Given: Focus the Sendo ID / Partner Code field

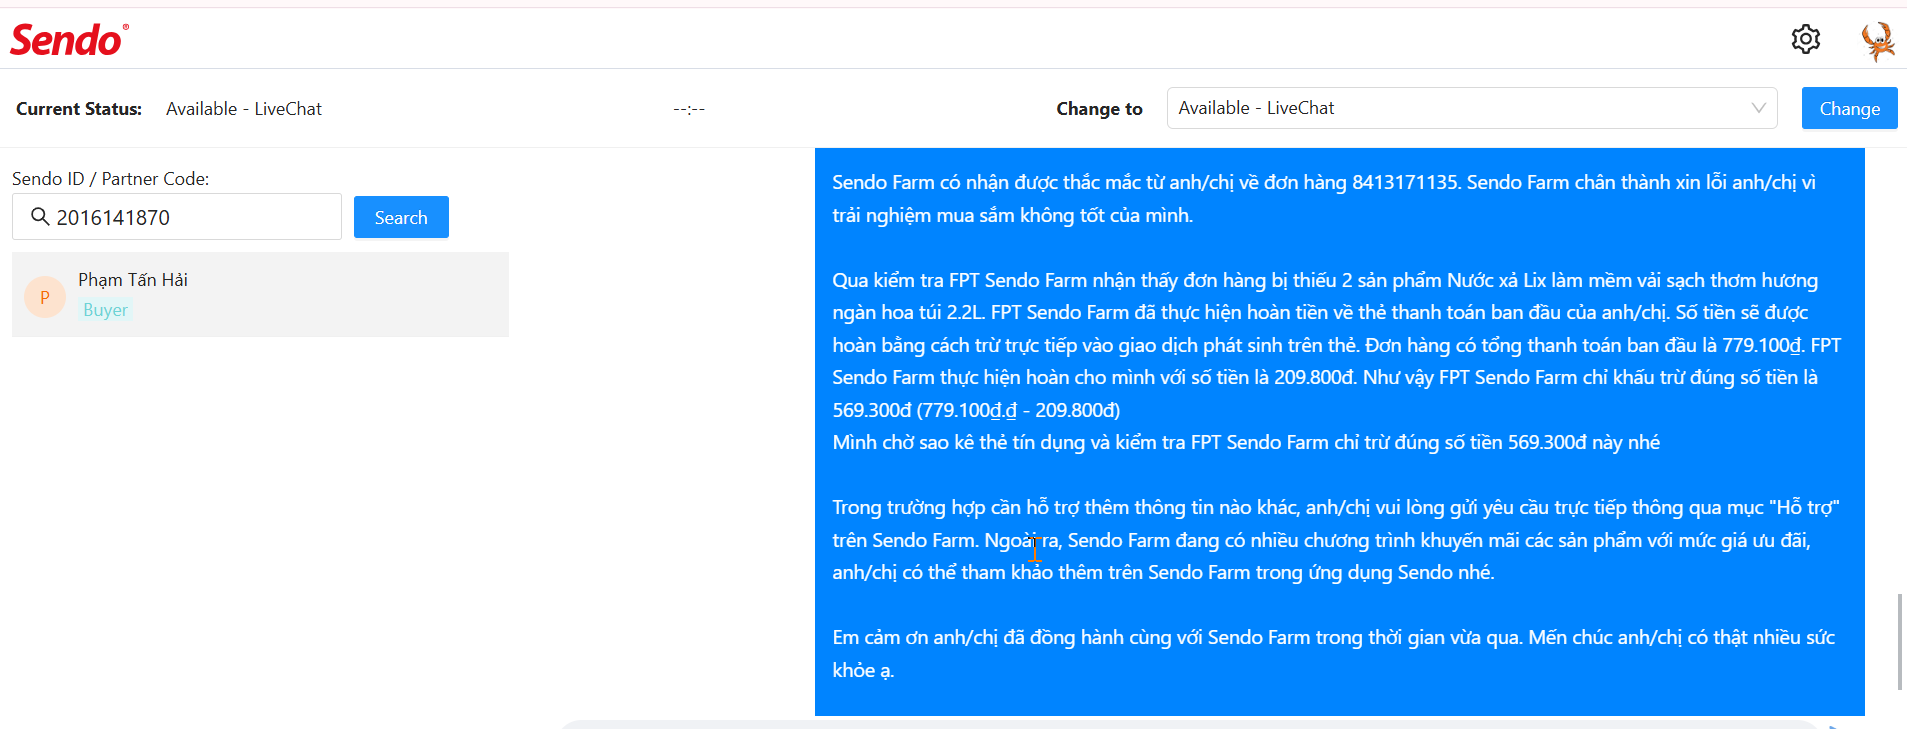Looking at the screenshot, I should [177, 217].
